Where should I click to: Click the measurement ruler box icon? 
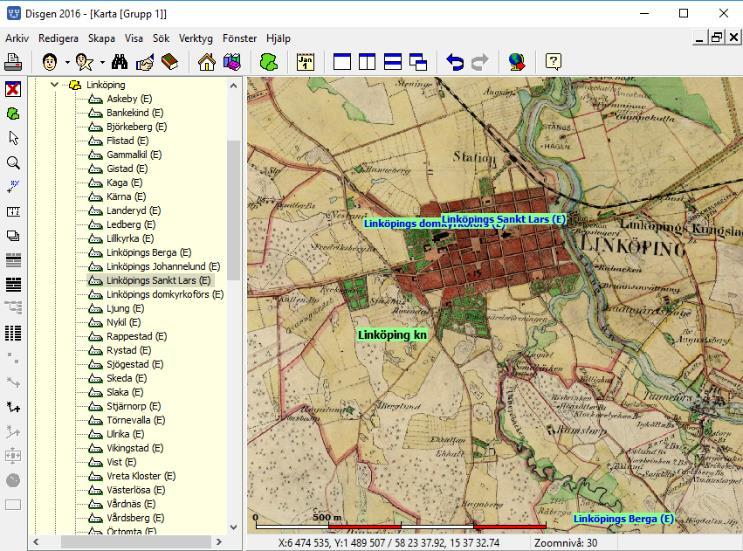[x=13, y=211]
